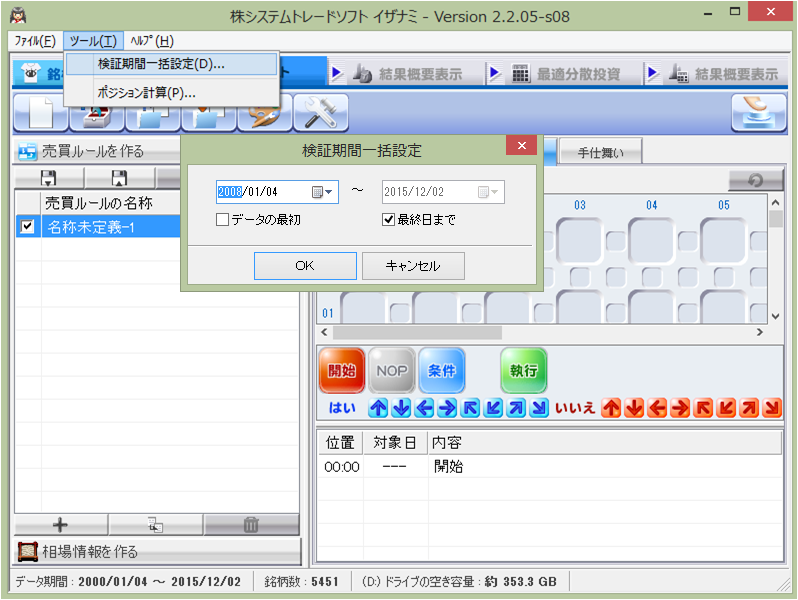Viewport: 798px width, 600px height.
Task: Open the ファイル(F) menu
Action: click(35, 41)
